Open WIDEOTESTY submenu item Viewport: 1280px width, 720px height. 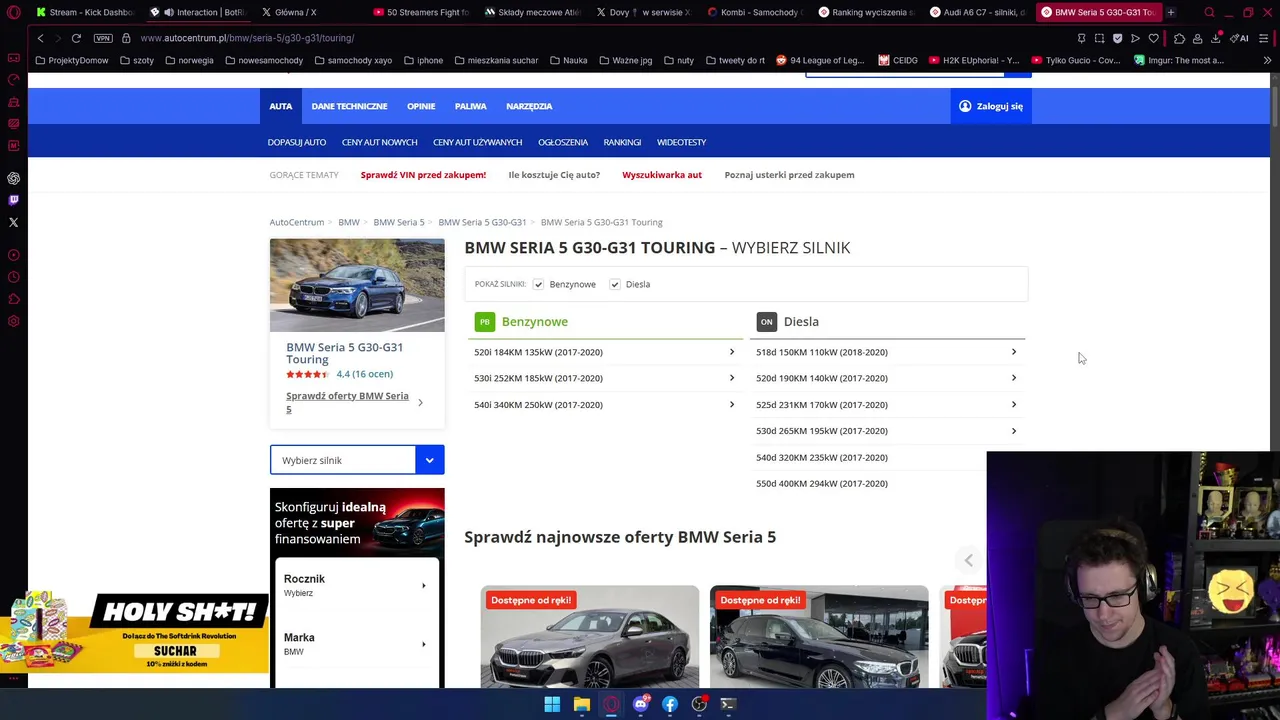(681, 142)
